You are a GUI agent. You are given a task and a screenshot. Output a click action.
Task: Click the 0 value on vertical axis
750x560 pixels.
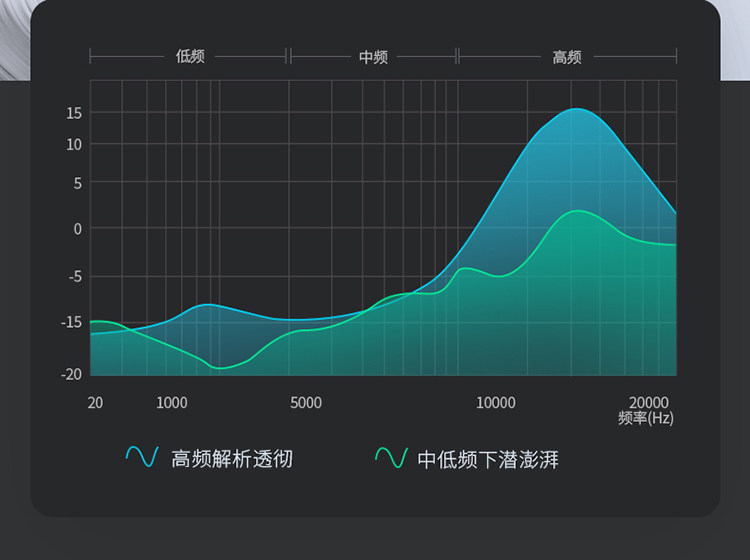coord(77,229)
